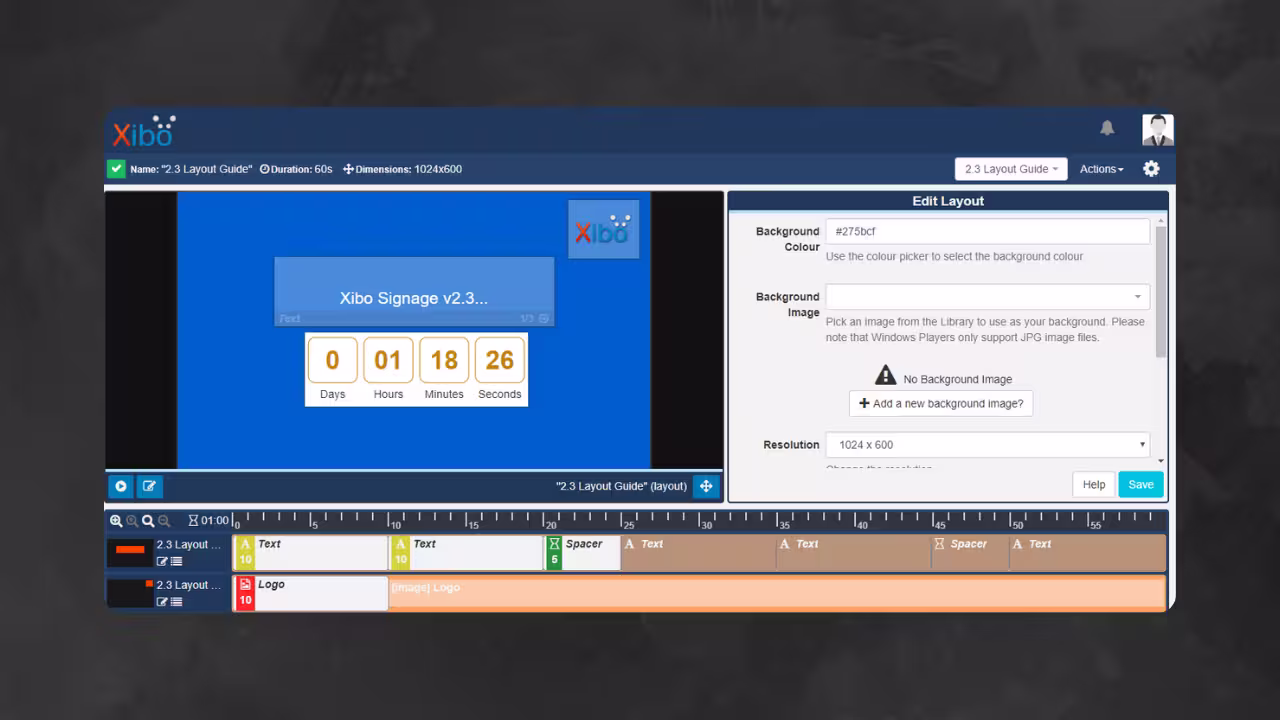Open the background colour picker field

[987, 231]
